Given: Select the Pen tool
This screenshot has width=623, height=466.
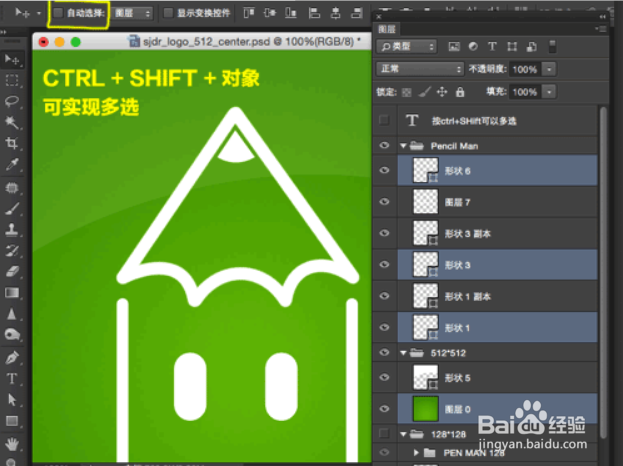Looking at the screenshot, I should tap(12, 358).
